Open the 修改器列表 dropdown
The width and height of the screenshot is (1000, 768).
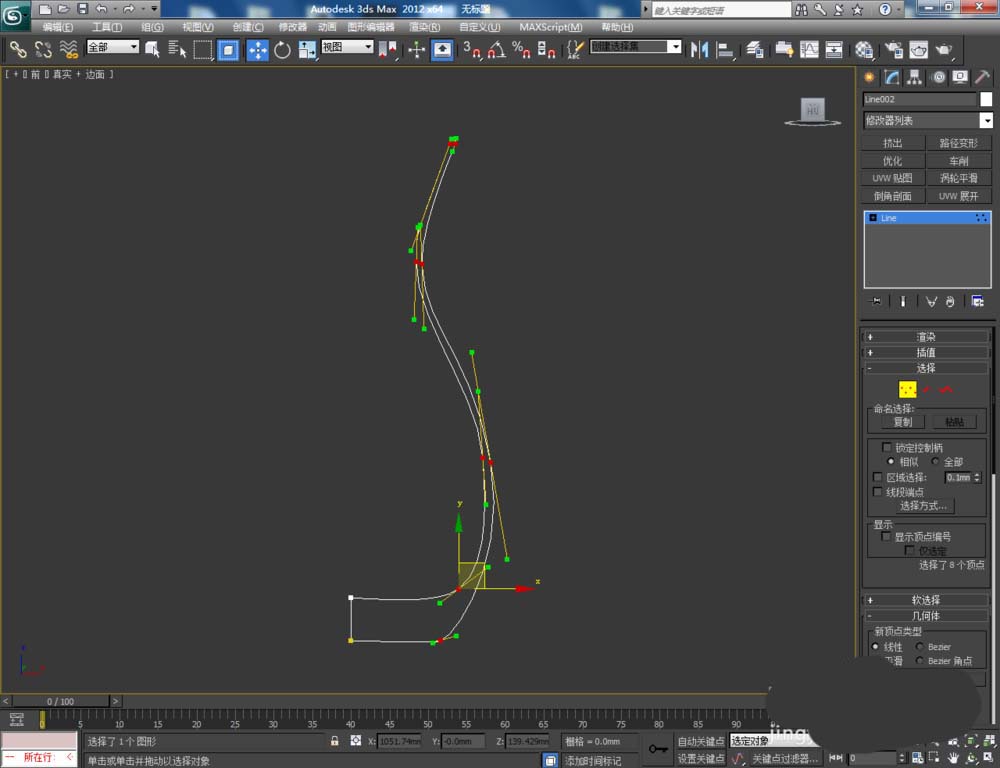point(928,120)
